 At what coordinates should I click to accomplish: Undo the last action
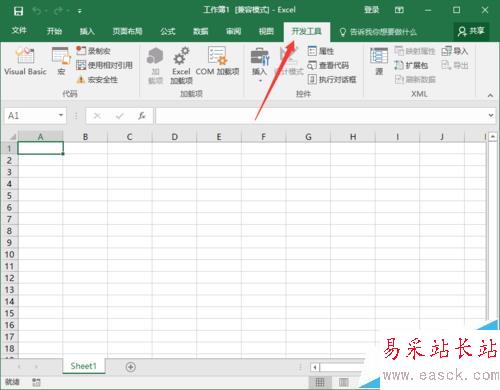(x=37, y=11)
